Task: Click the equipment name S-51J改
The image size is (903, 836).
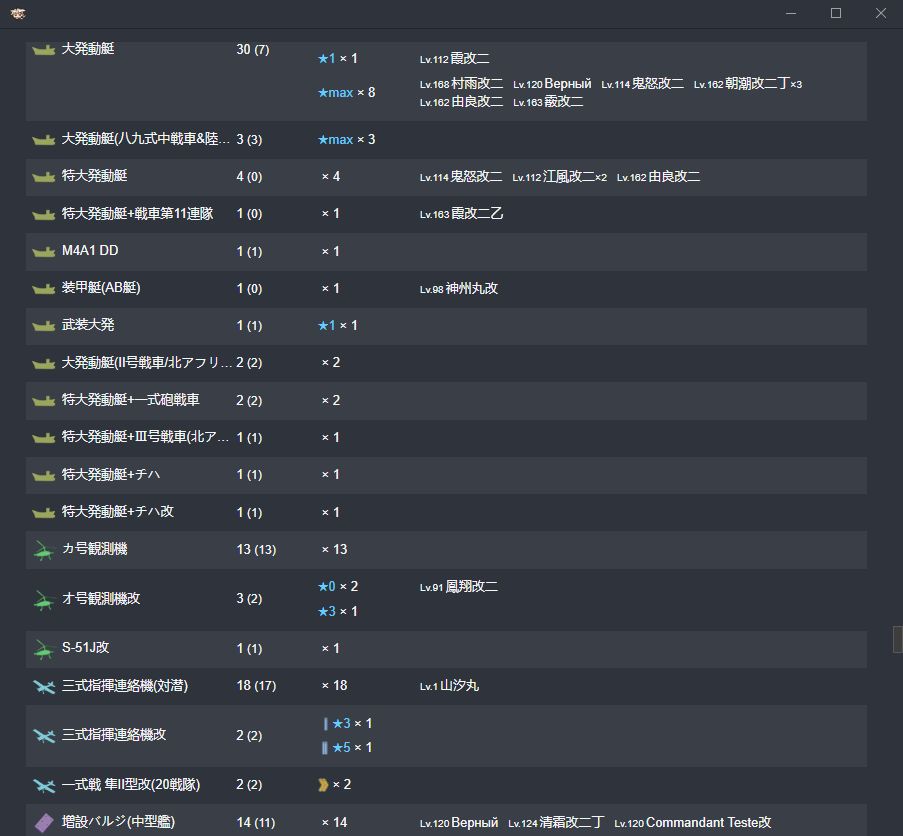Action: coord(85,648)
